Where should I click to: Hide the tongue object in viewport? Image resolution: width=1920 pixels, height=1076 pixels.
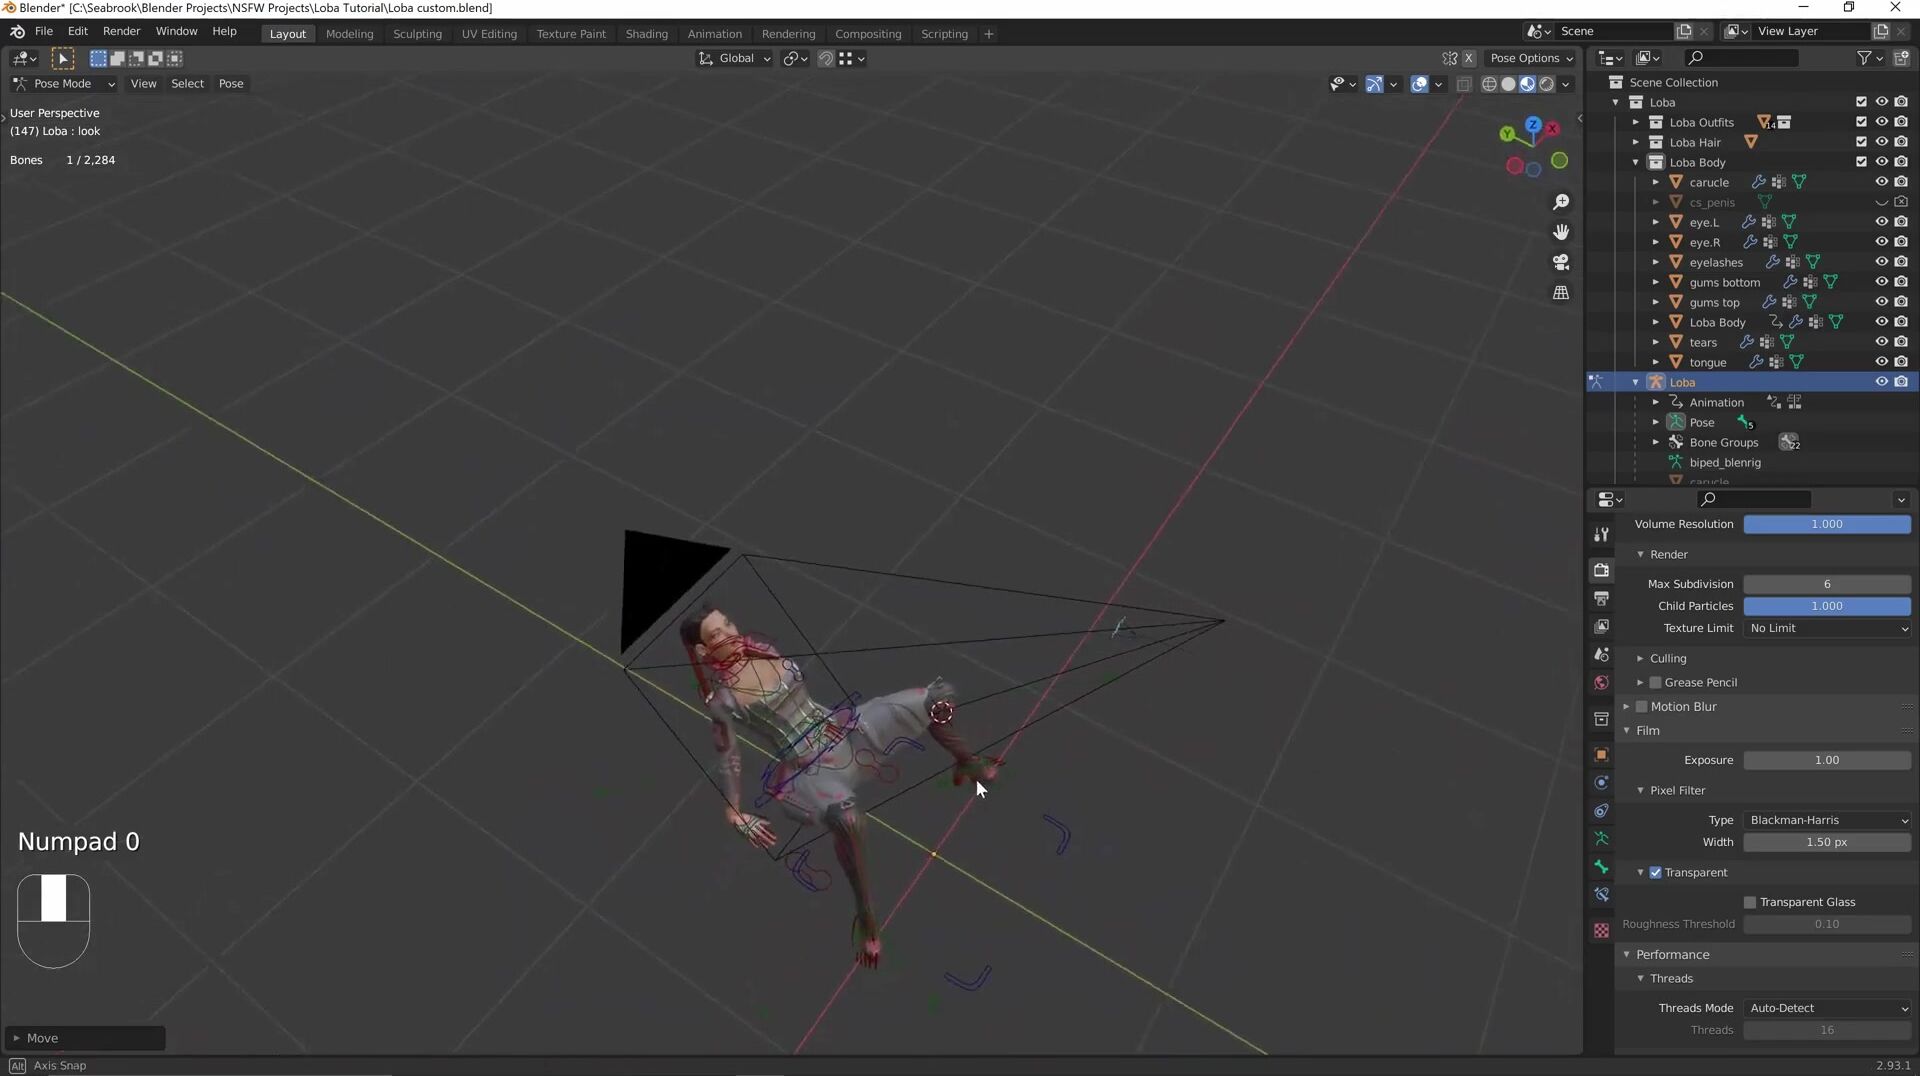coord(1881,362)
